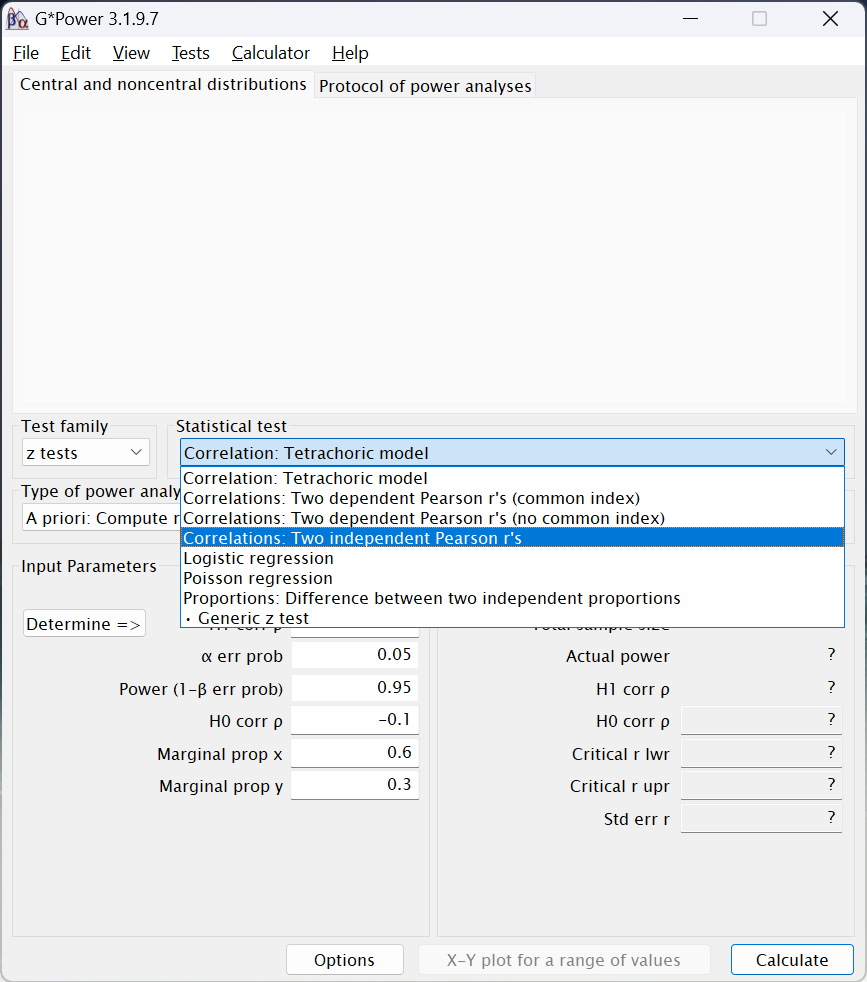Click the output H0 corr ρ result field
The width and height of the screenshot is (867, 982).
click(761, 720)
